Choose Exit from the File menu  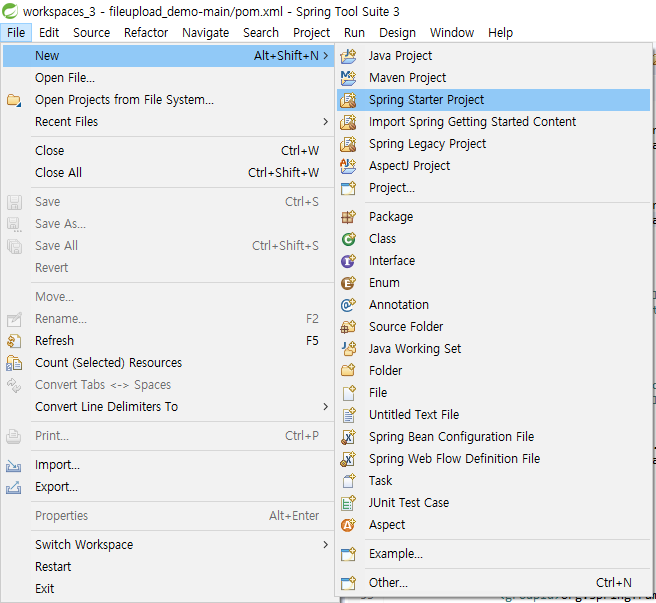(168, 589)
